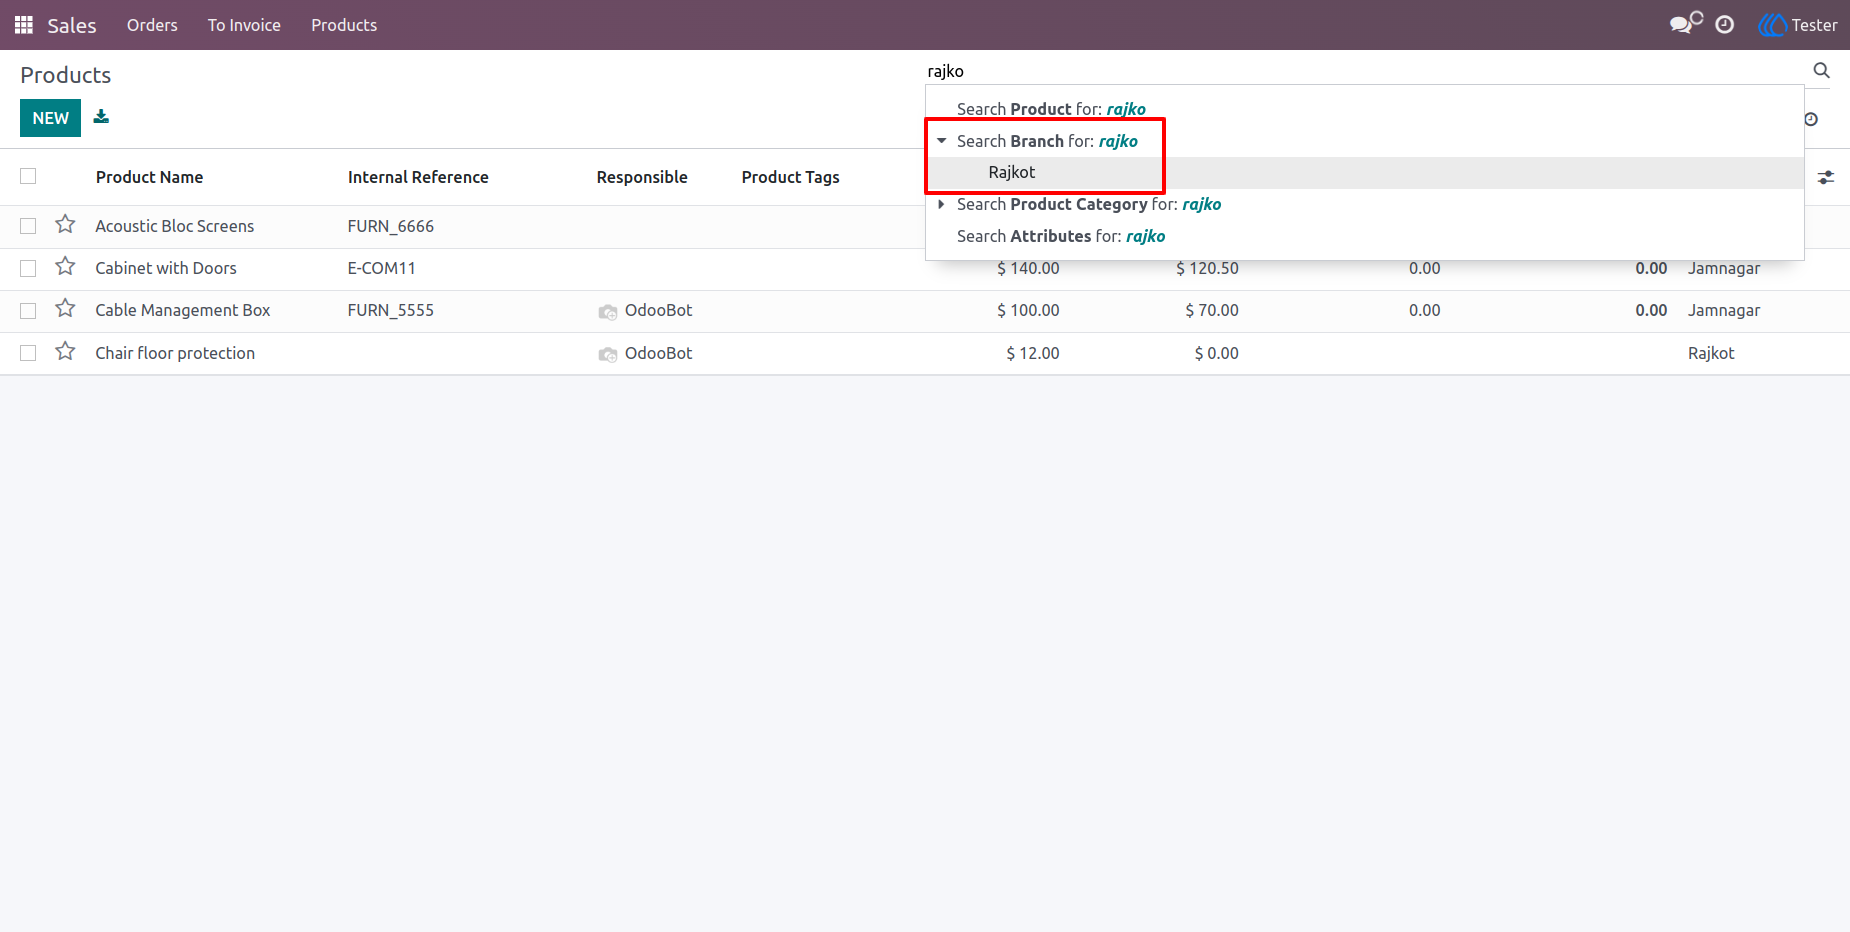
Task: Expand the Search Product Category arrow
Action: pyautogui.click(x=941, y=204)
